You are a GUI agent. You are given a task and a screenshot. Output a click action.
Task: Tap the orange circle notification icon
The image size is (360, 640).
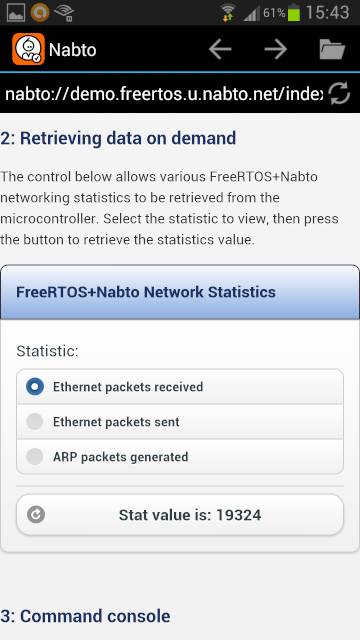[x=40, y=12]
